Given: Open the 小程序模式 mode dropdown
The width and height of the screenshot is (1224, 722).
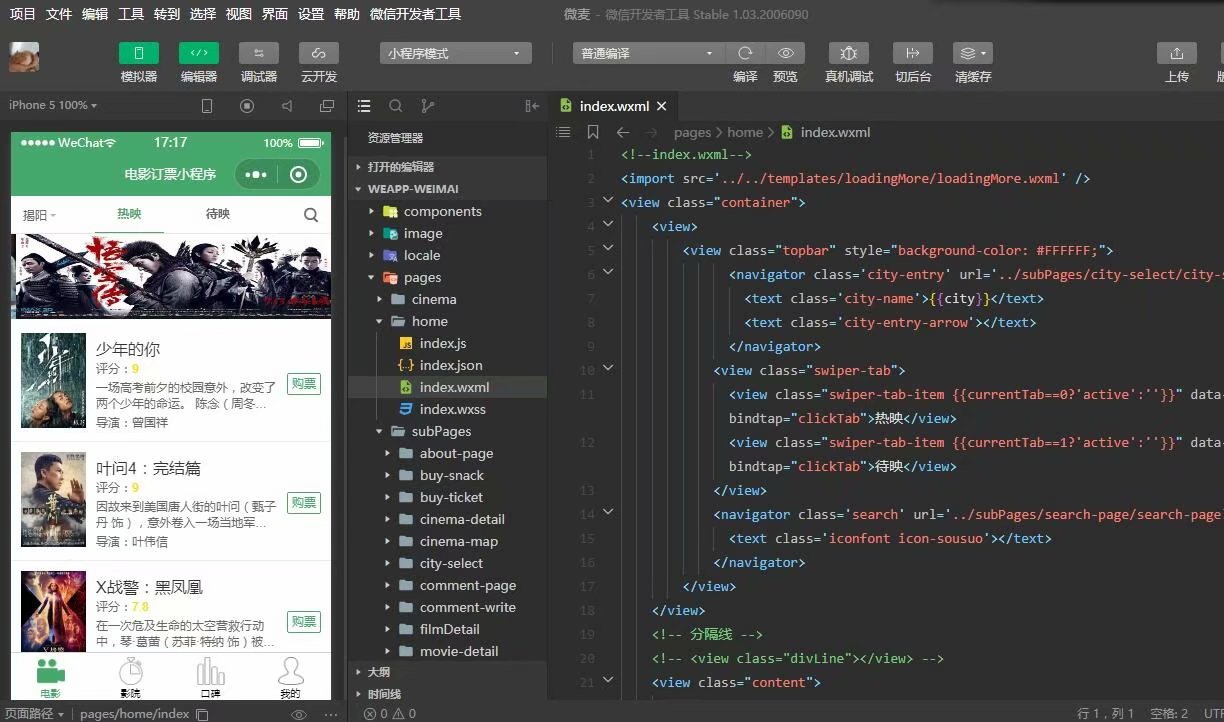Looking at the screenshot, I should click(455, 53).
